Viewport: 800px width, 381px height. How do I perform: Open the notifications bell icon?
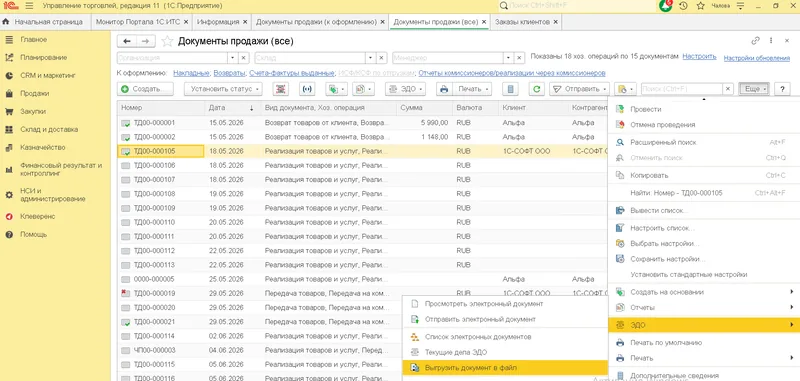coord(666,6)
